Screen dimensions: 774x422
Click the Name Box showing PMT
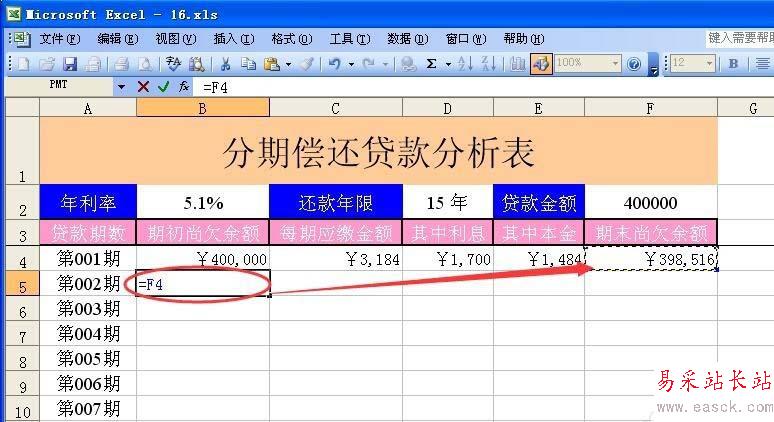point(59,87)
